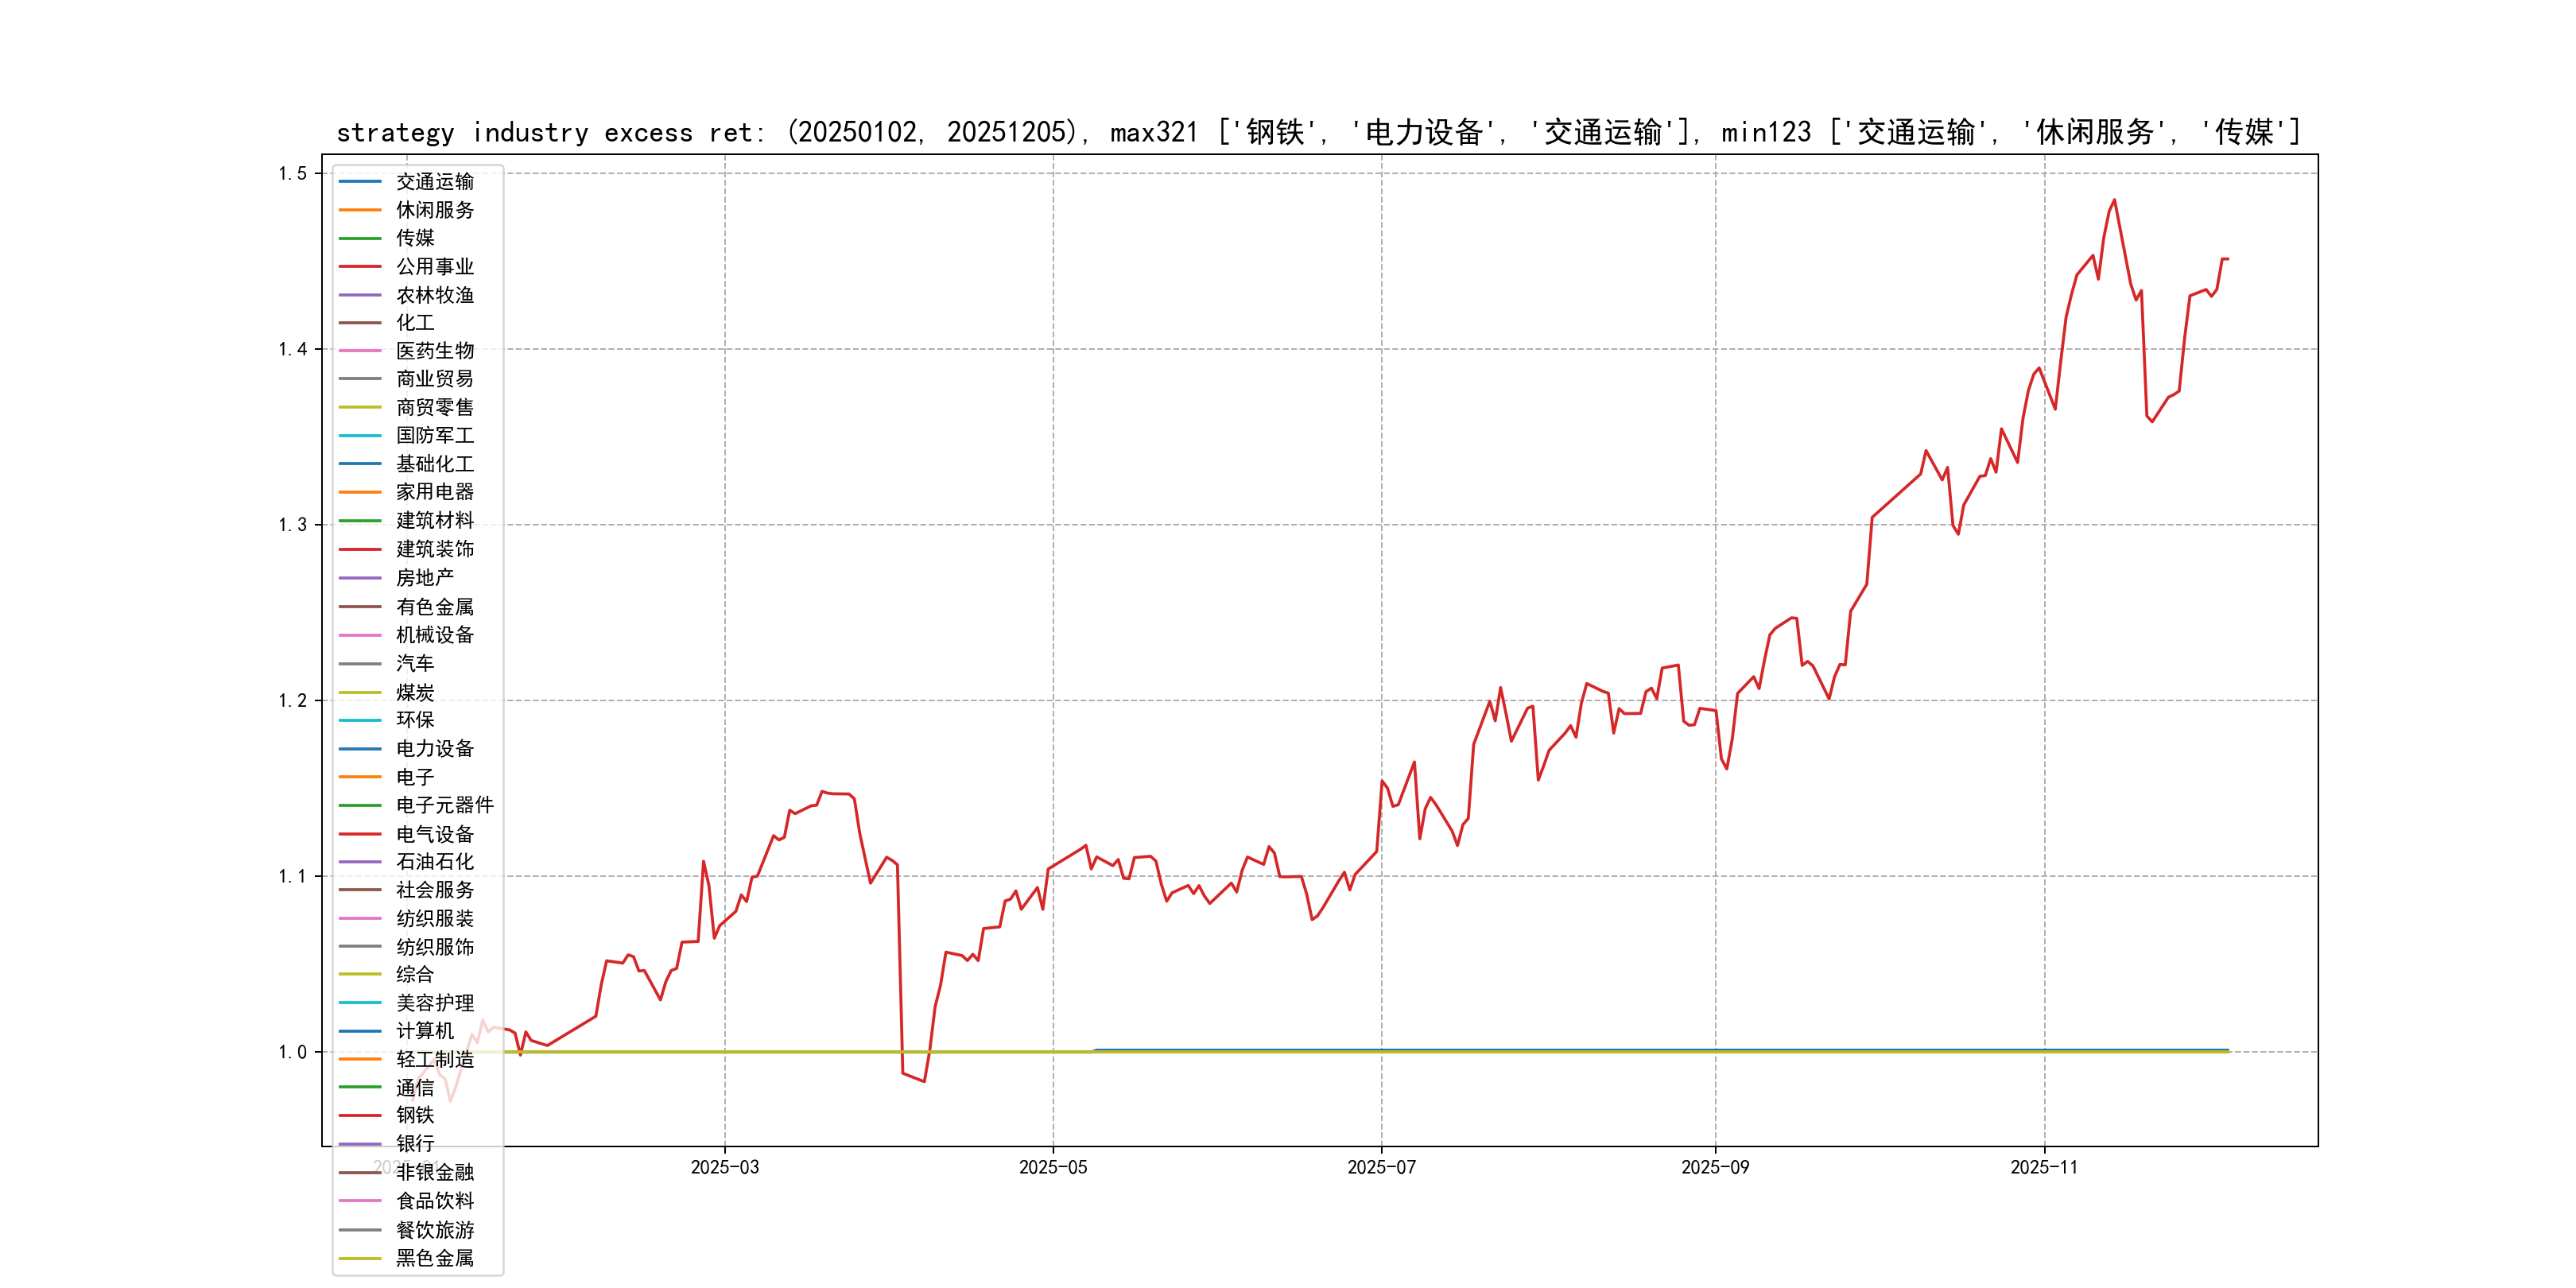Viewport: 2576px width, 1288px height.
Task: Click the 国防军工 legend label
Action: [434, 436]
